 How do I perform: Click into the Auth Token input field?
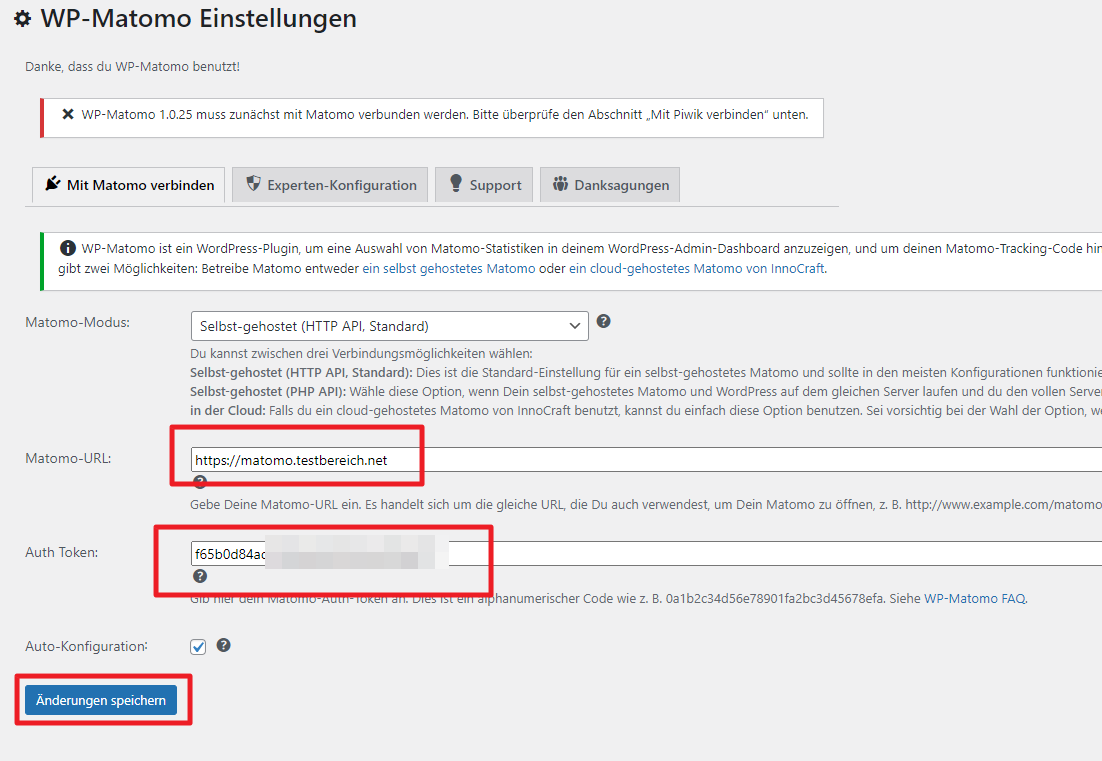[x=646, y=554]
